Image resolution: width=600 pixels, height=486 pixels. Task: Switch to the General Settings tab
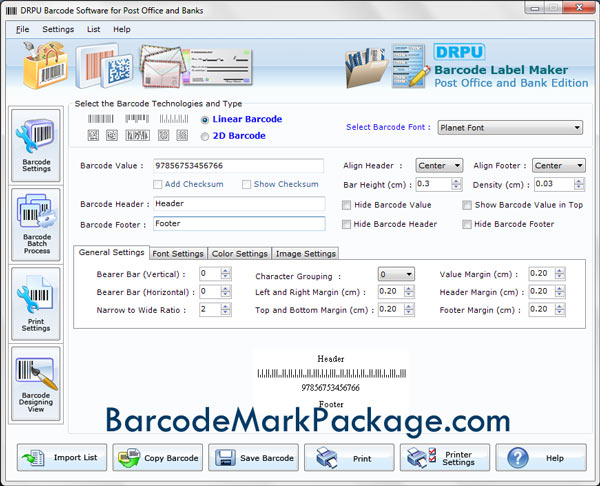111,253
